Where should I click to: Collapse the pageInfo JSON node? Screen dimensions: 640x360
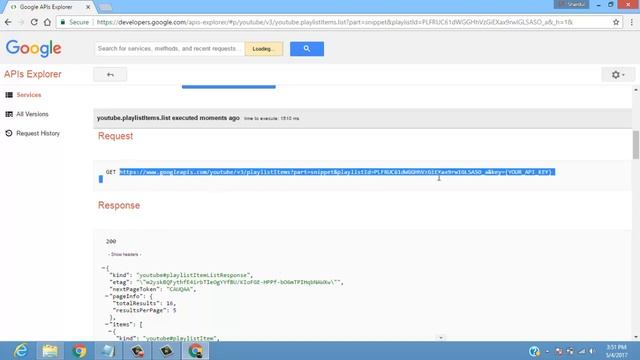[107, 296]
